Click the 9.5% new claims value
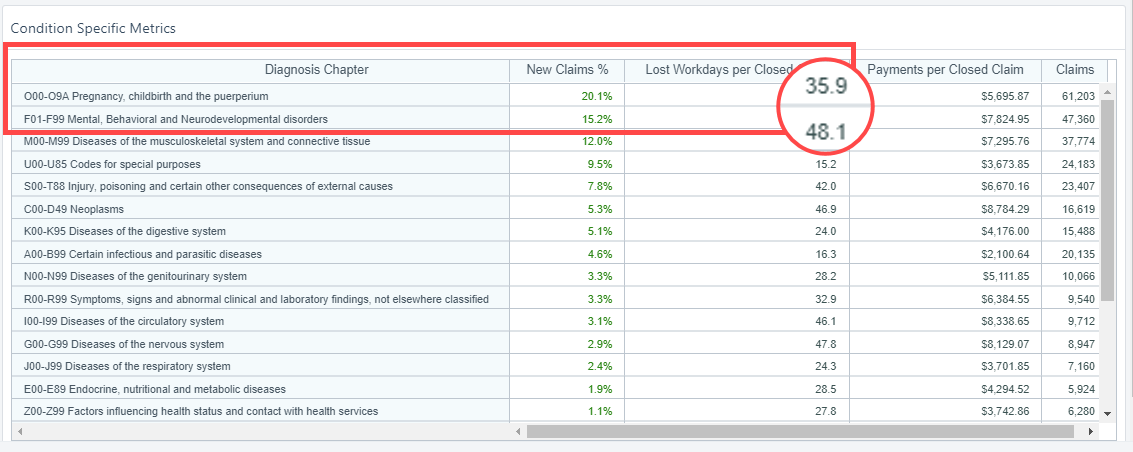The height and width of the screenshot is (452, 1133). coord(602,164)
